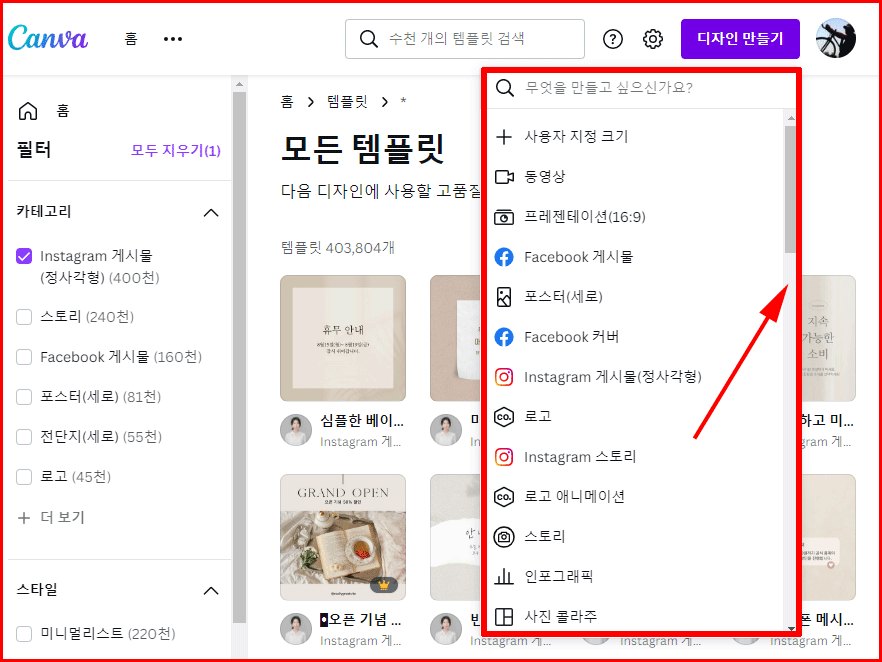882x662 pixels.
Task: Click 스토리 text in dropdown list
Action: coord(544,537)
